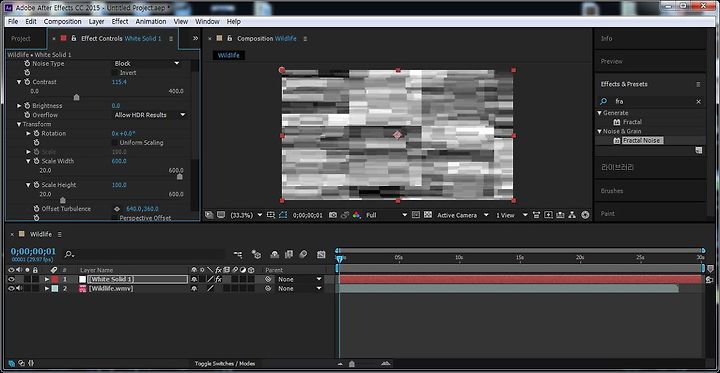Collapse the Transform group

tap(19, 124)
